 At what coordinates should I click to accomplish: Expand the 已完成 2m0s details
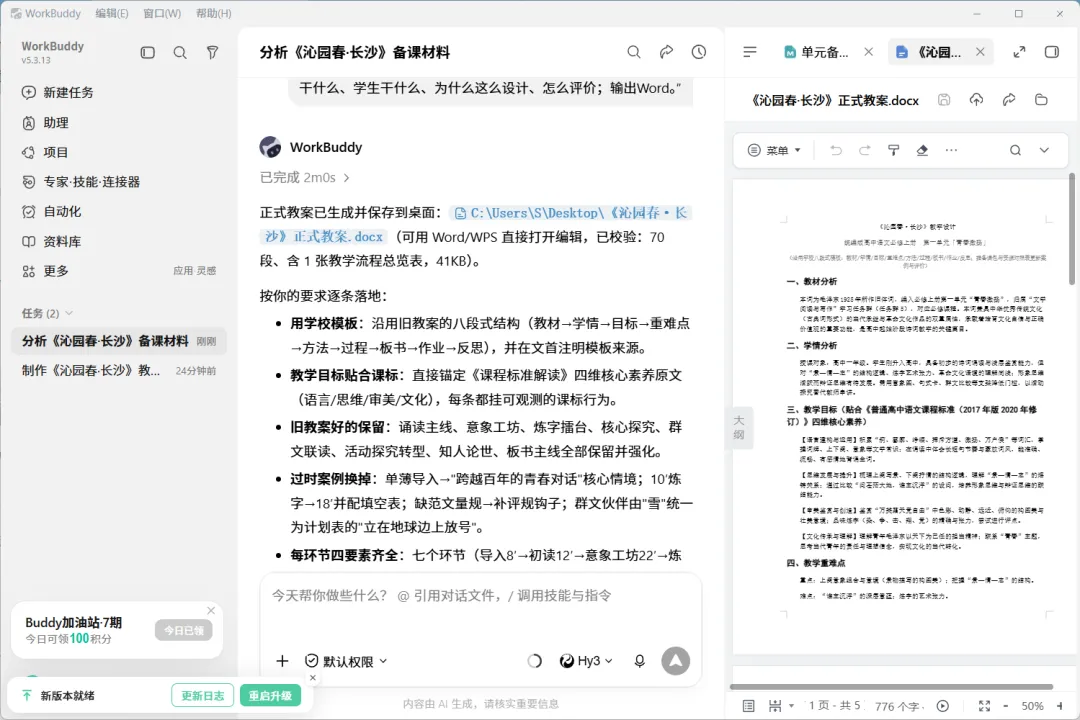(305, 178)
